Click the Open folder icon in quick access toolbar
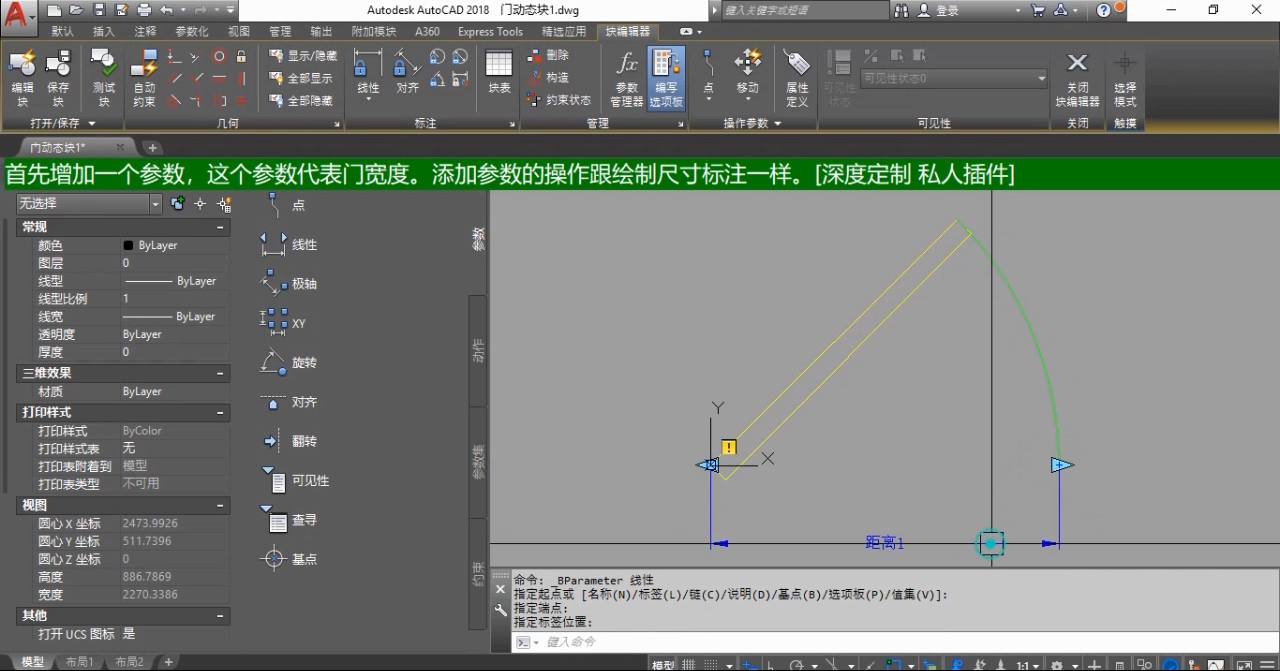The width and height of the screenshot is (1280, 671). [78, 10]
